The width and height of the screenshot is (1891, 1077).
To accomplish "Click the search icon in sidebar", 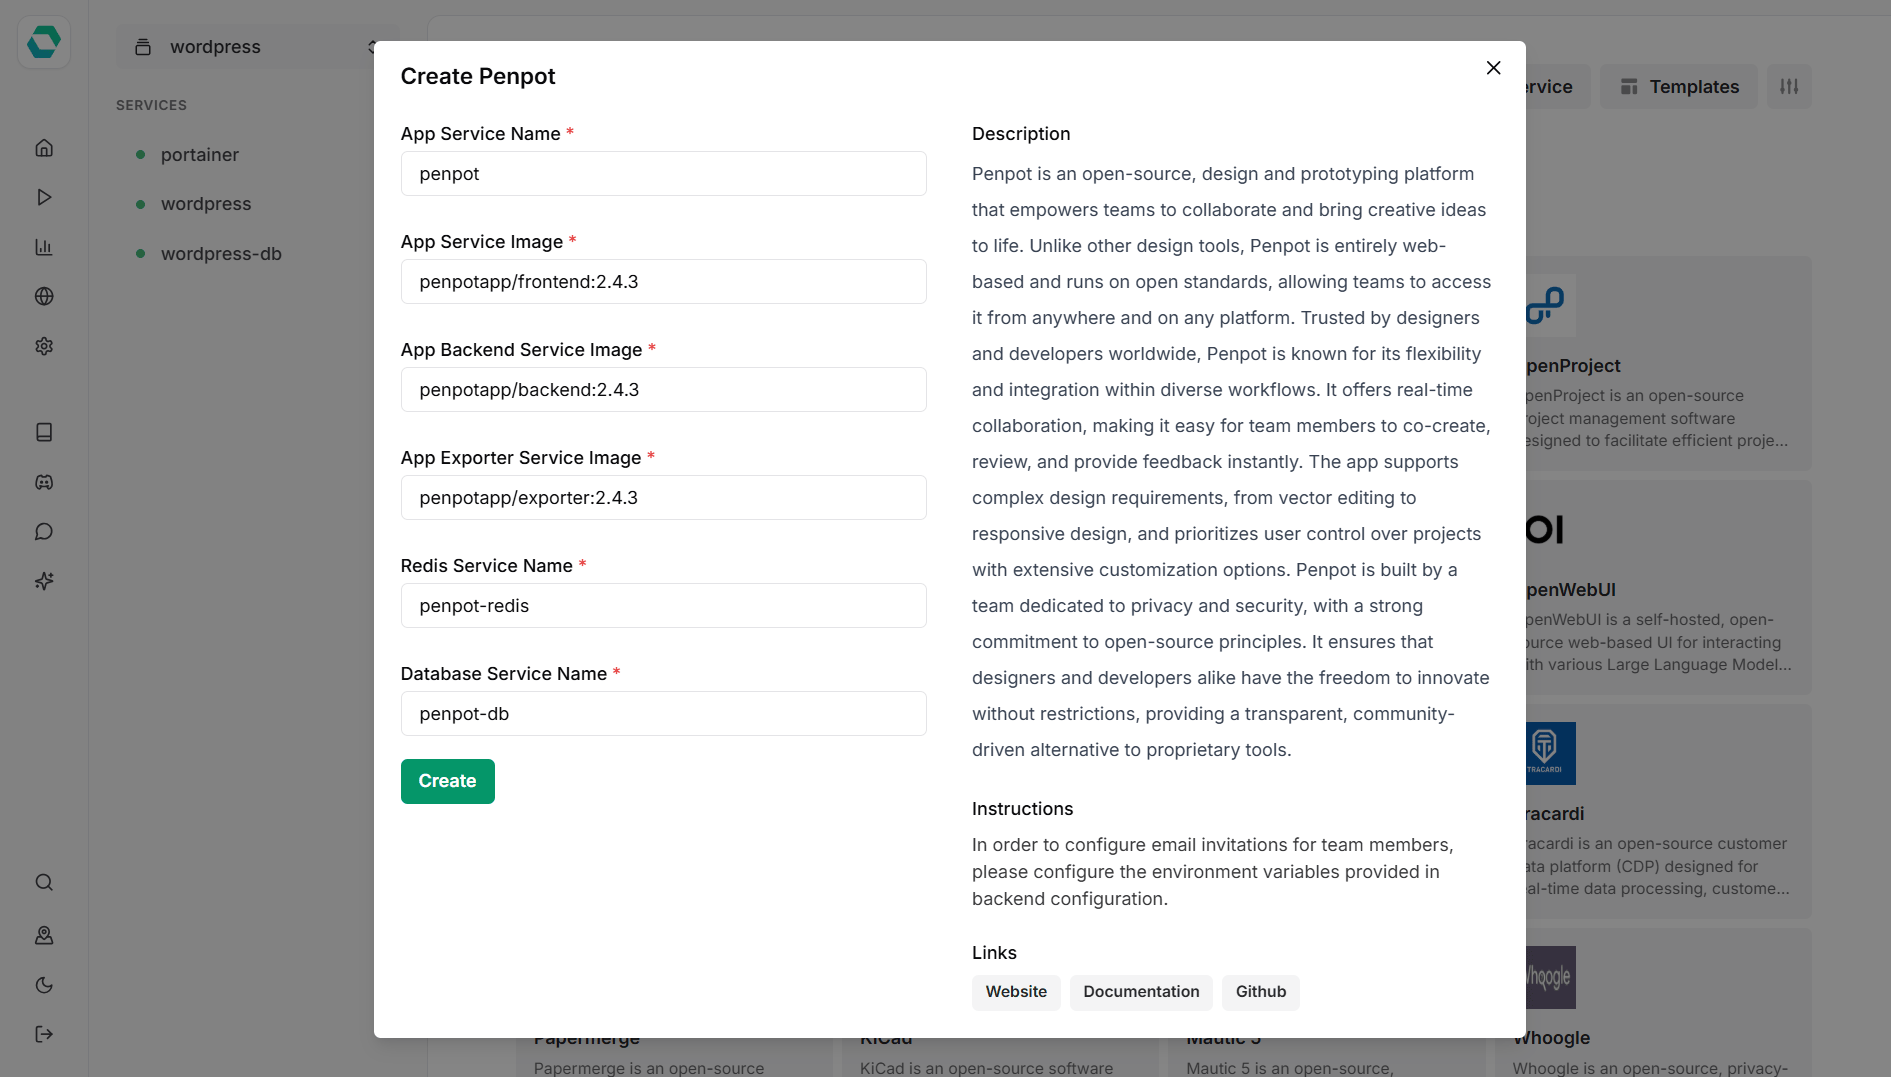I will (44, 882).
